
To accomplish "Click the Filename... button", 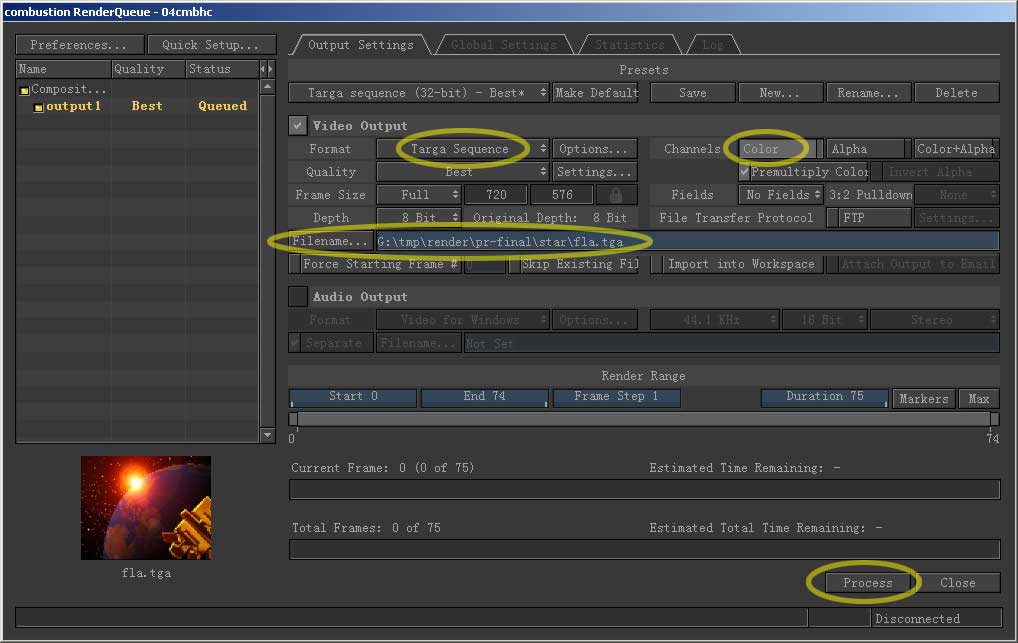I will point(331,241).
